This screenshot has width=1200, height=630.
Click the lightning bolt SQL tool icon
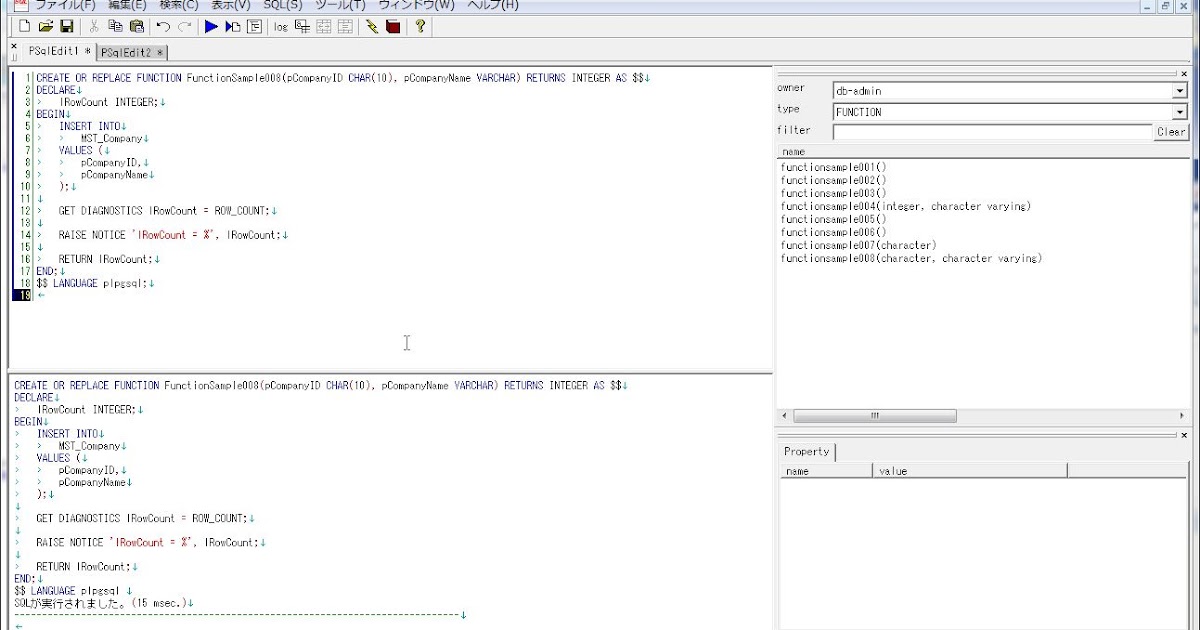[x=374, y=27]
